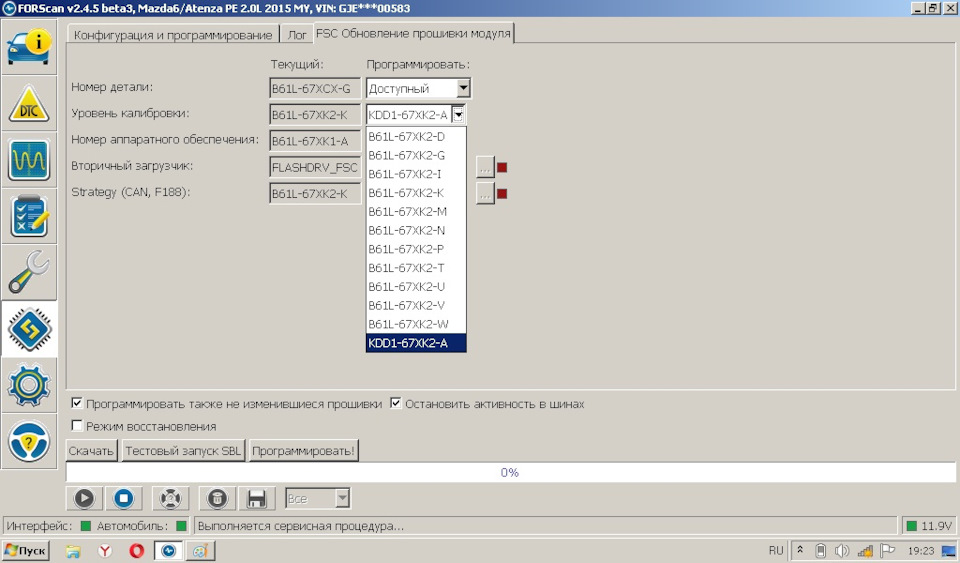Click browse button beside Strategy row
The width and height of the screenshot is (960, 563).
[x=485, y=193]
